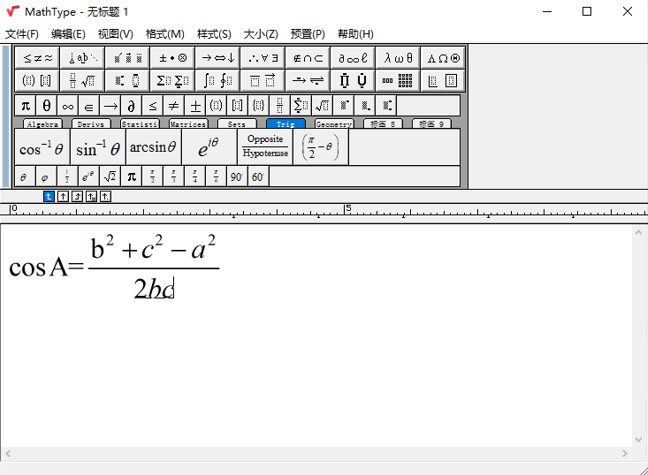Insert the partial derivative symbol

131,105
